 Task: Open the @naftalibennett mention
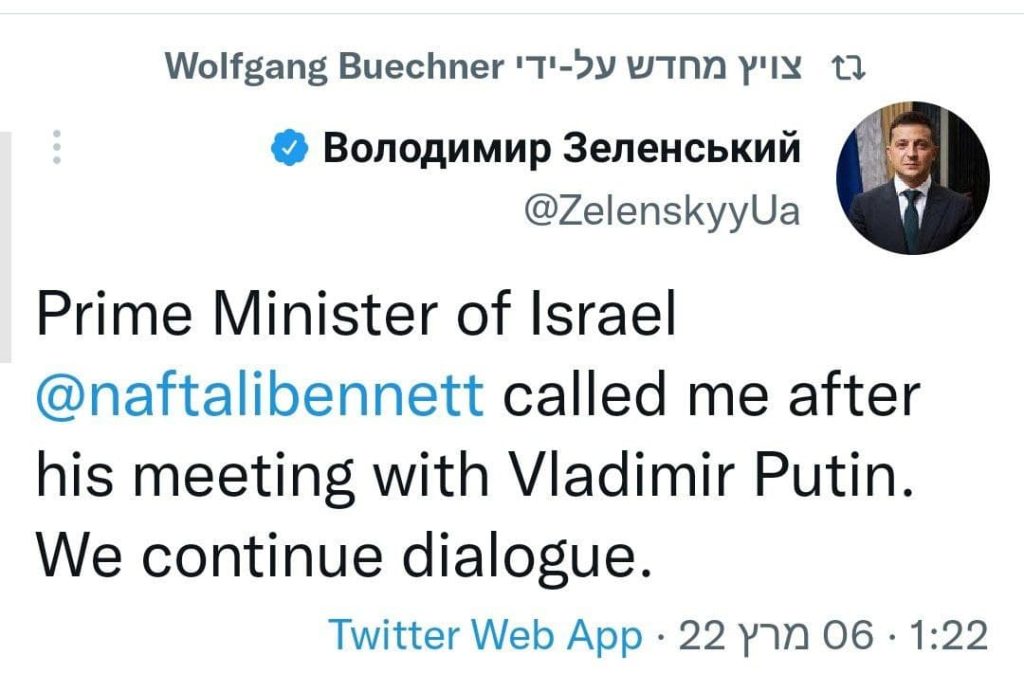tap(259, 396)
